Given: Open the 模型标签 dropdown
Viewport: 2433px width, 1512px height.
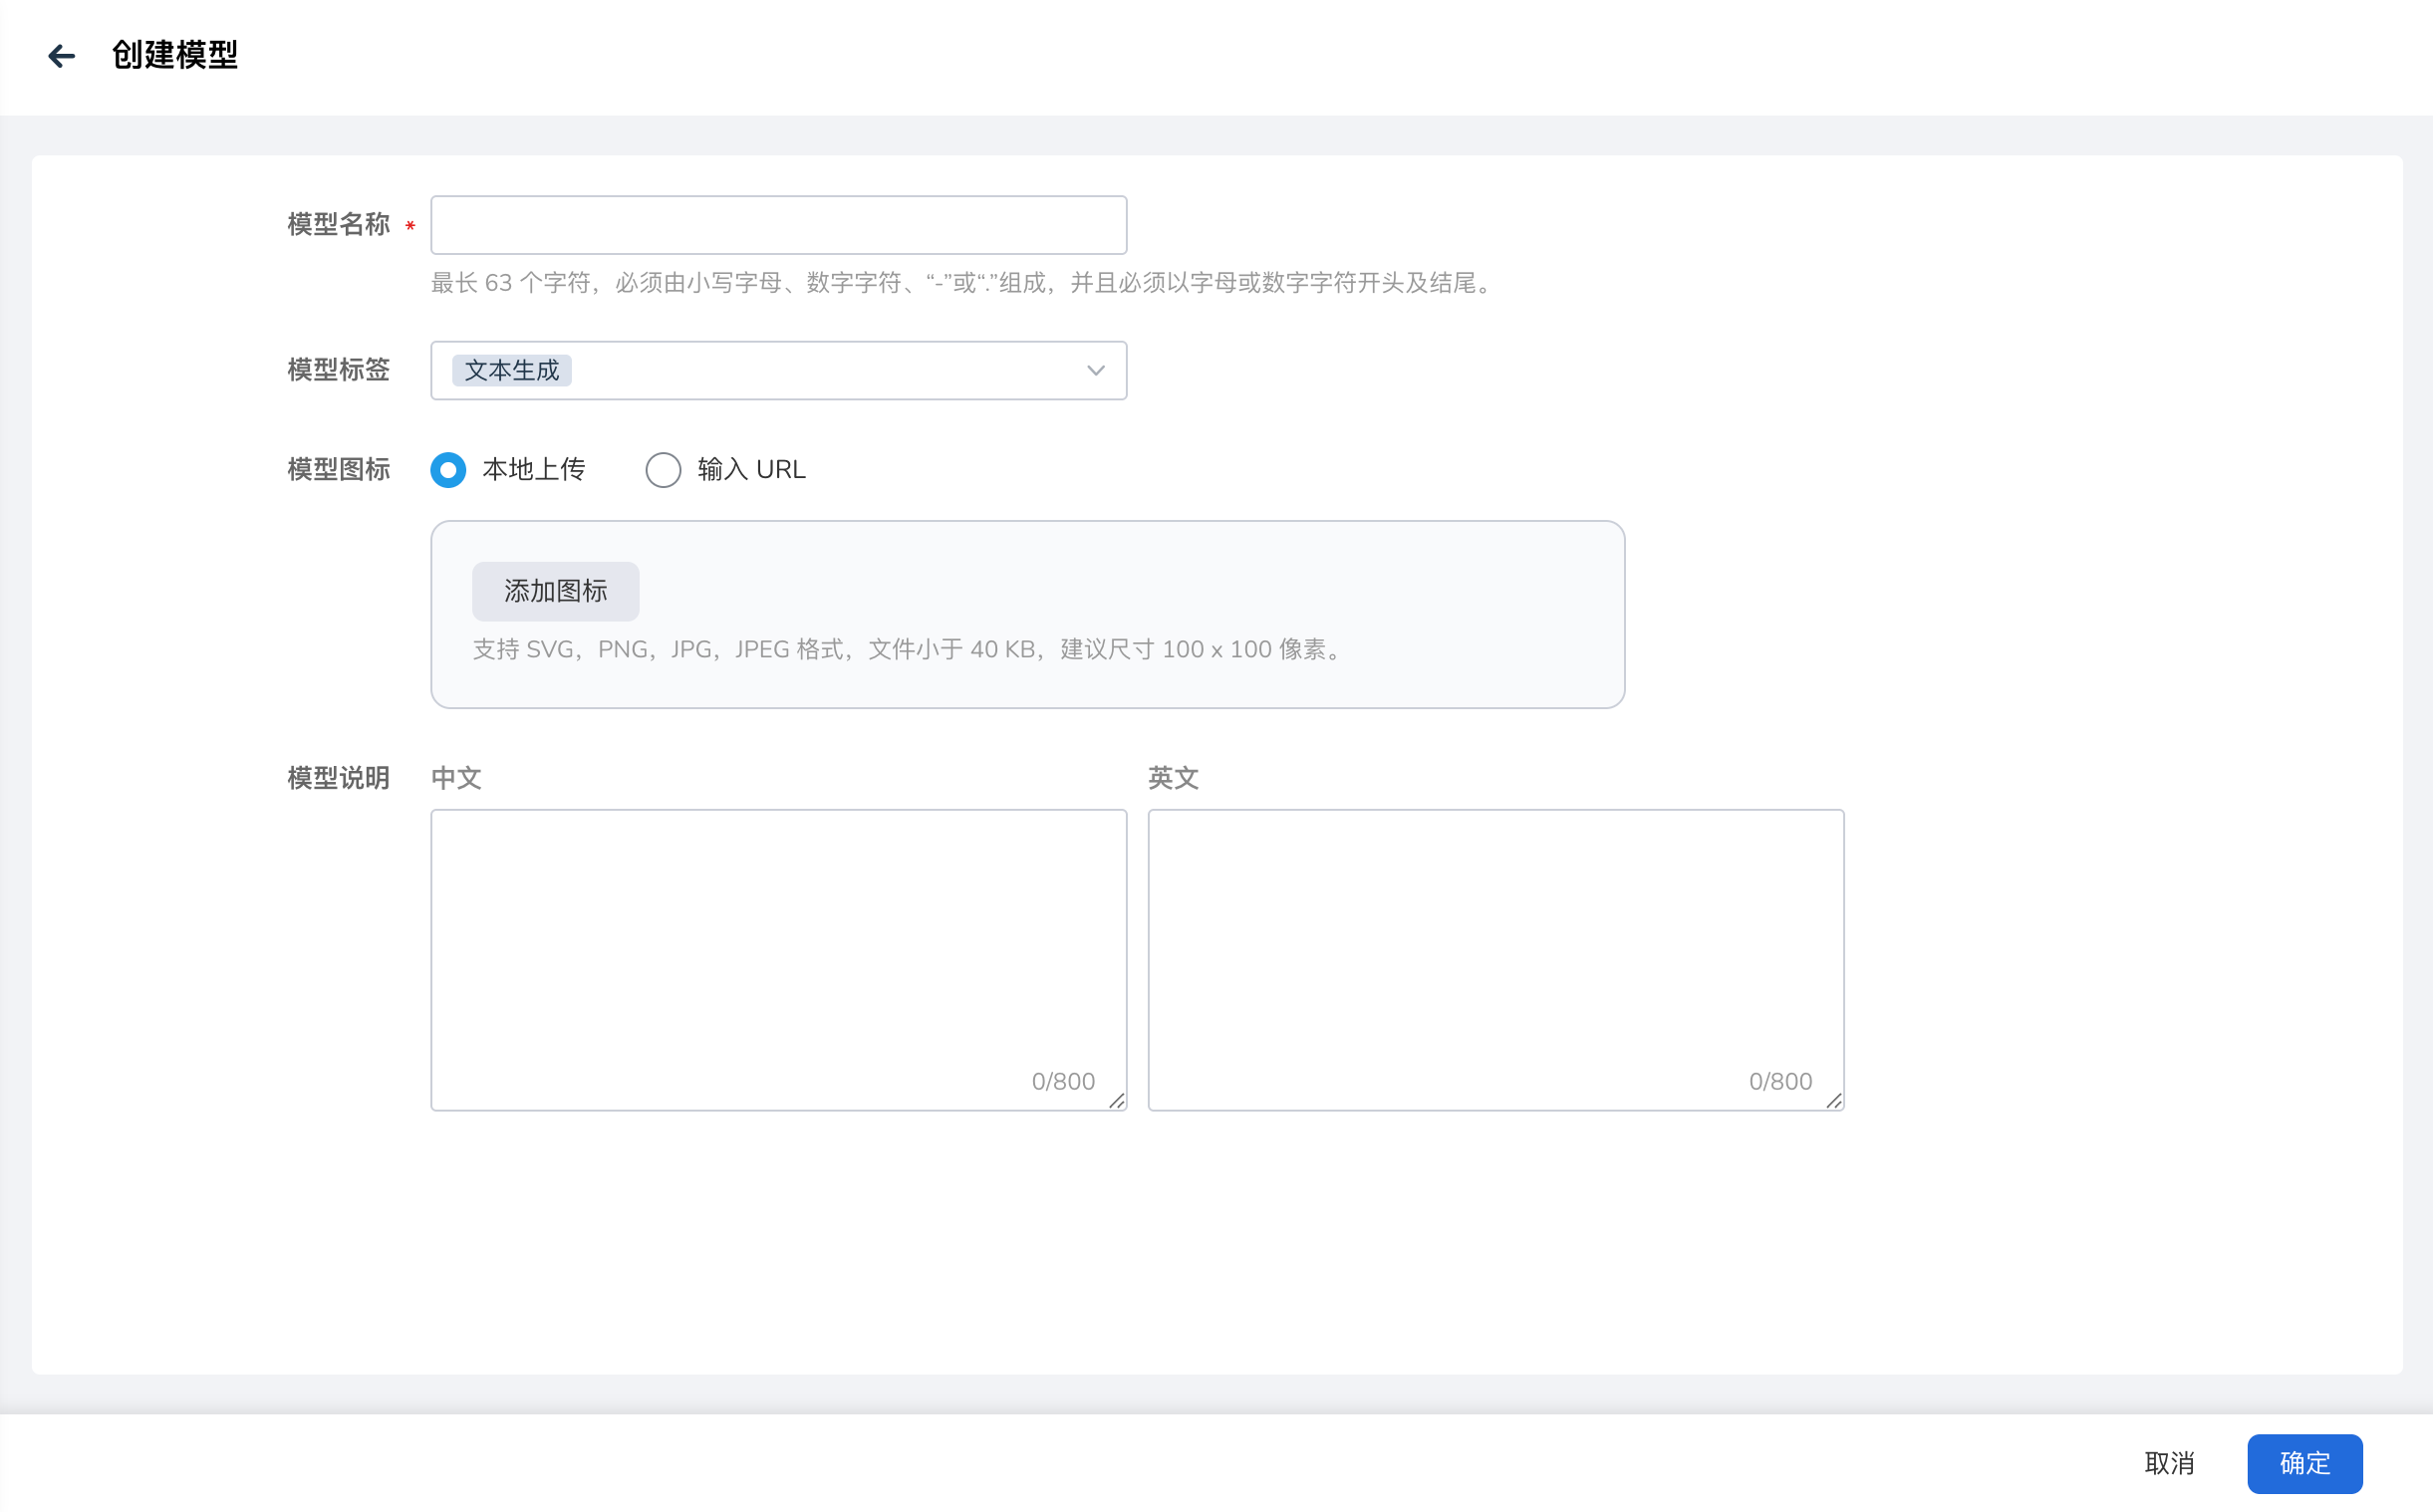Looking at the screenshot, I should pyautogui.click(x=778, y=371).
